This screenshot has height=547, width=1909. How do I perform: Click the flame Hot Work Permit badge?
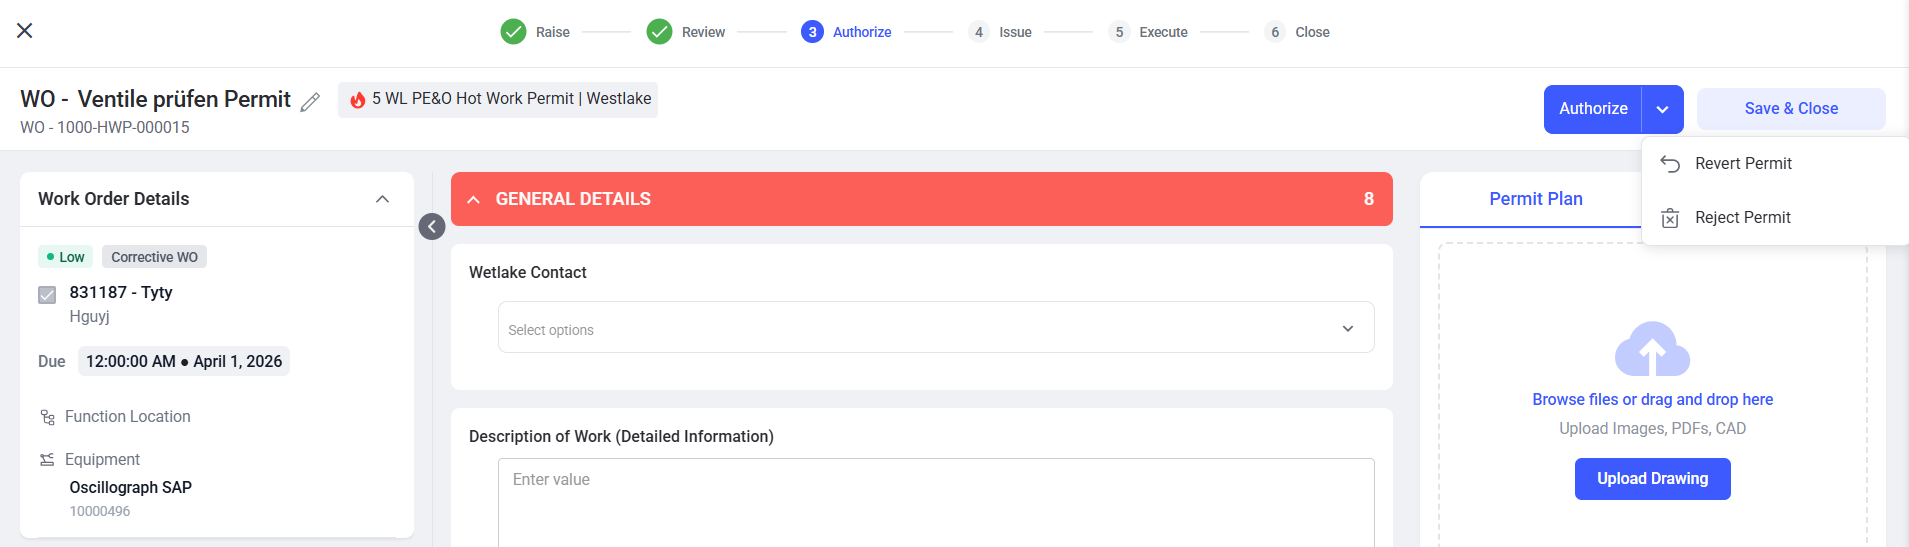[498, 99]
